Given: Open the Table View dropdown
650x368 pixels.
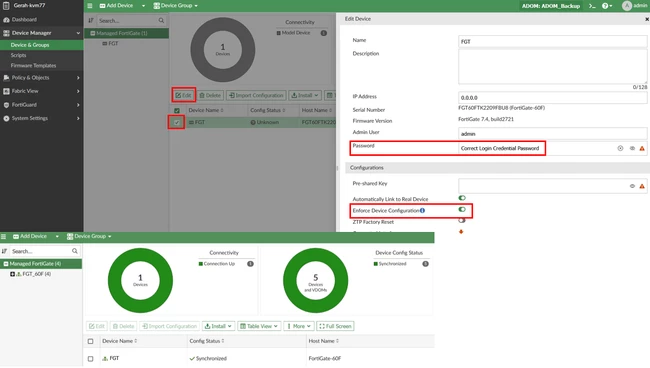Looking at the screenshot, I should [x=259, y=326].
